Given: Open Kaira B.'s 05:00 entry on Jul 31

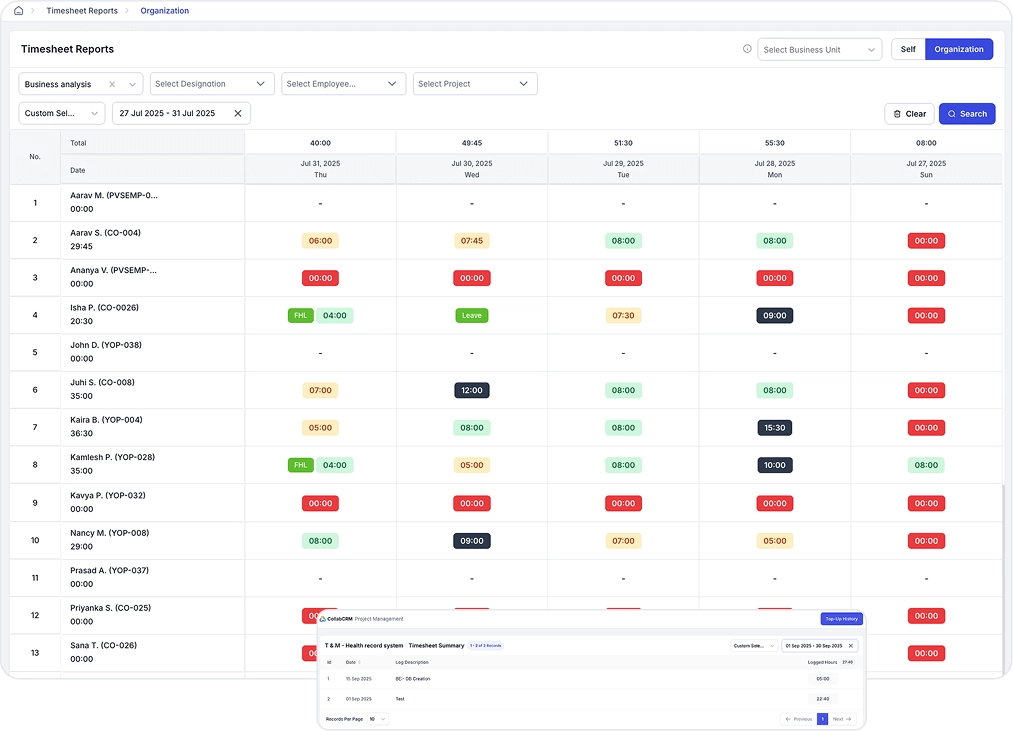Looking at the screenshot, I should tap(320, 428).
